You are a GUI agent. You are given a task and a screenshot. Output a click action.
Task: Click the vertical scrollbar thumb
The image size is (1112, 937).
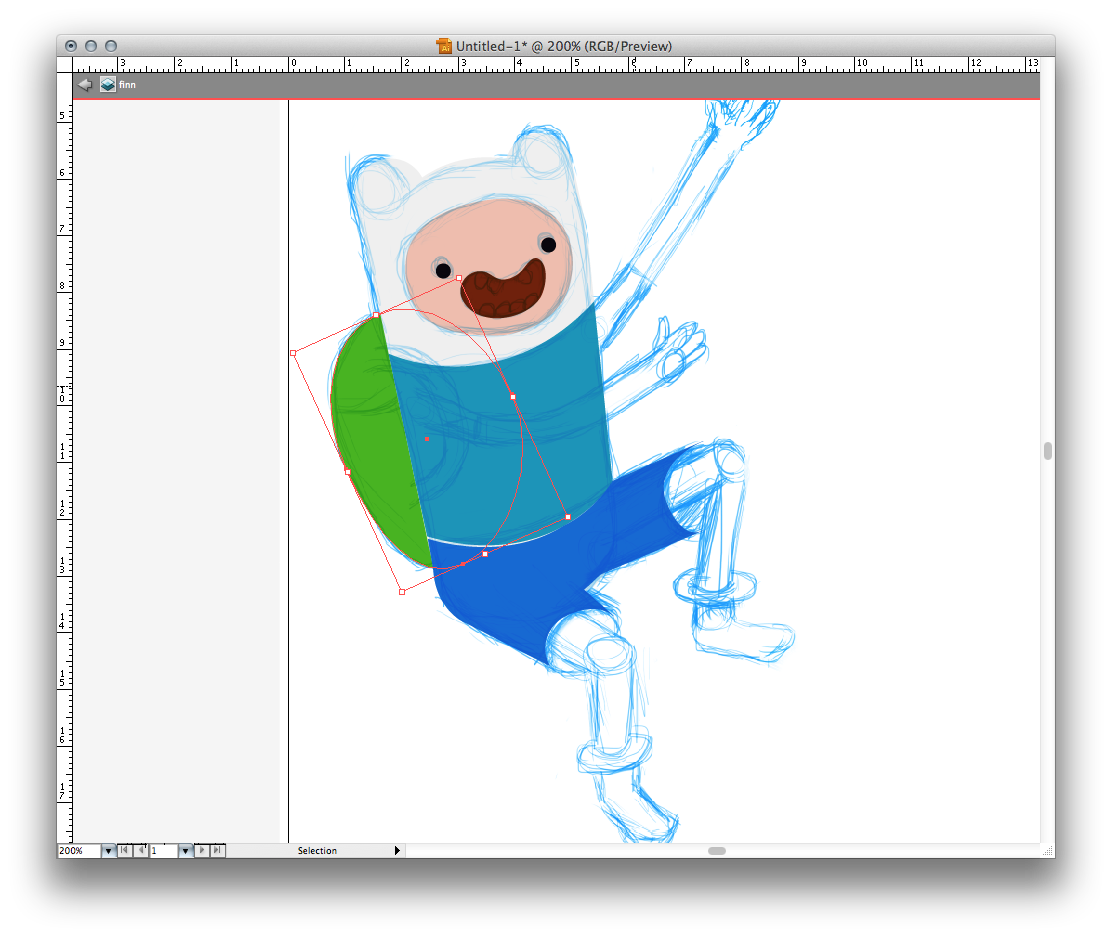(x=1047, y=451)
